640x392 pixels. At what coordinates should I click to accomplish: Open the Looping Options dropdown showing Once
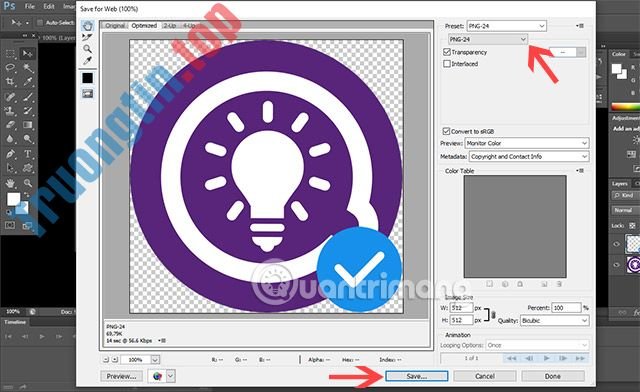(537, 345)
